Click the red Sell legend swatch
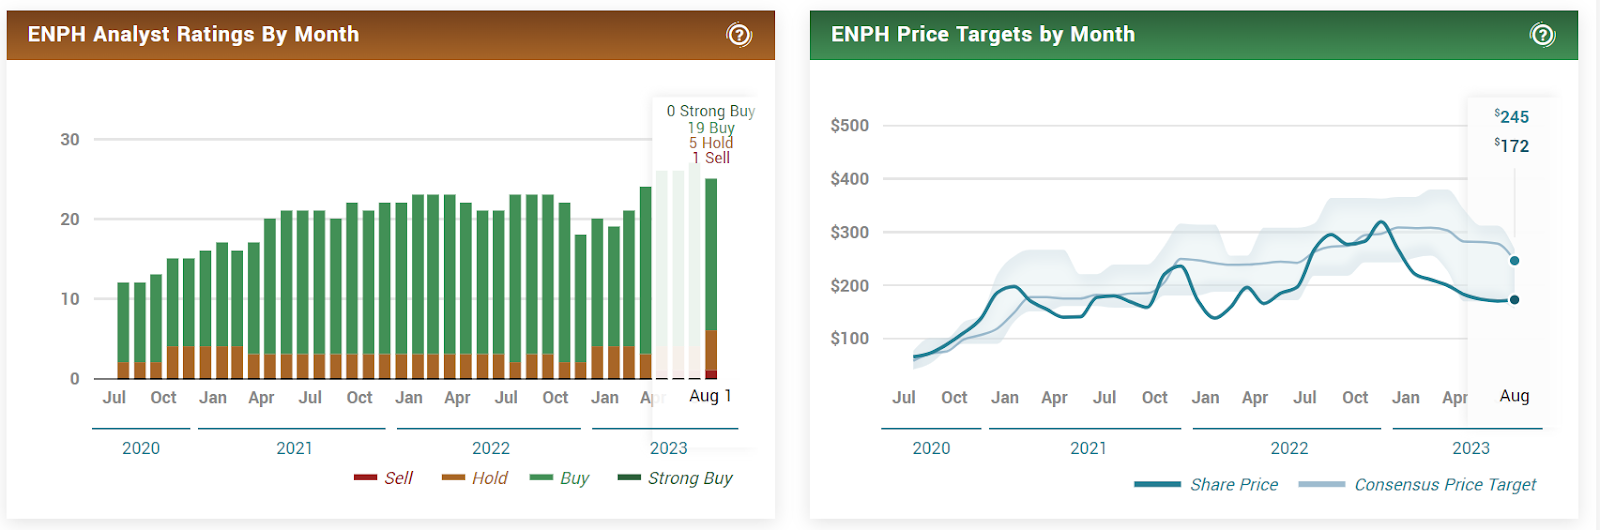1600x530 pixels. point(365,478)
